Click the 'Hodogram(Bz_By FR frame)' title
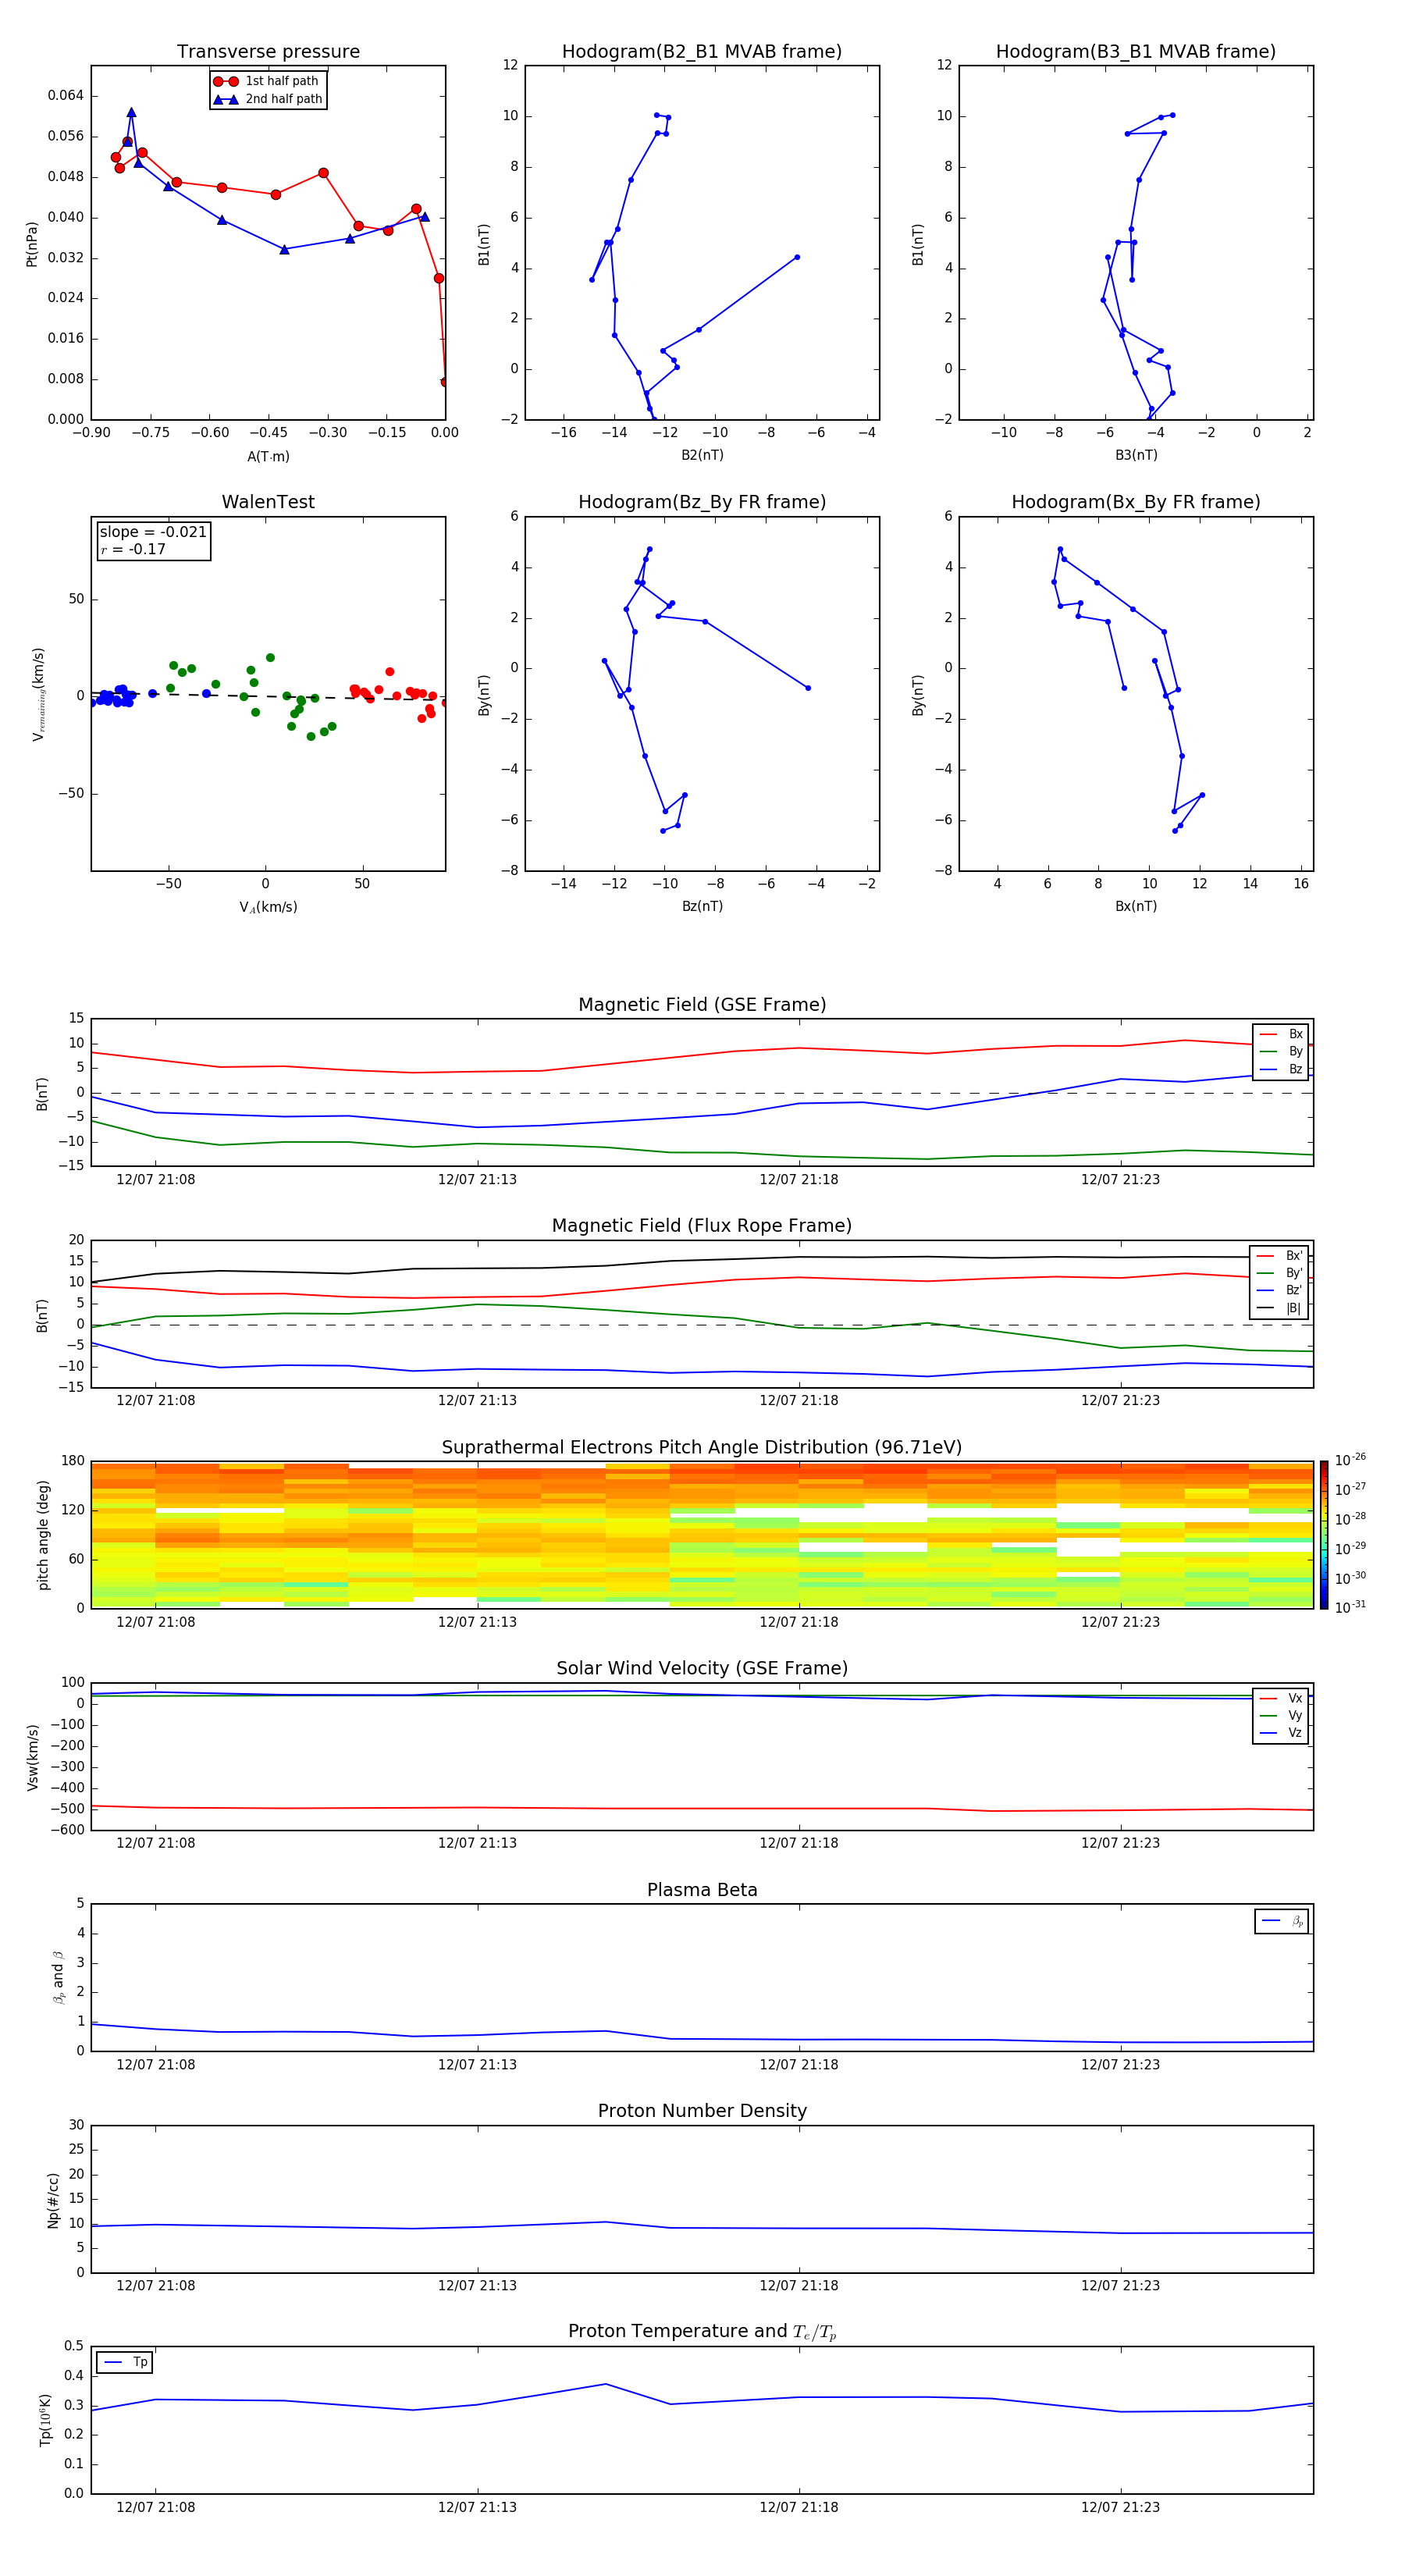Viewport: 1405px width, 2576px height. pos(702,502)
